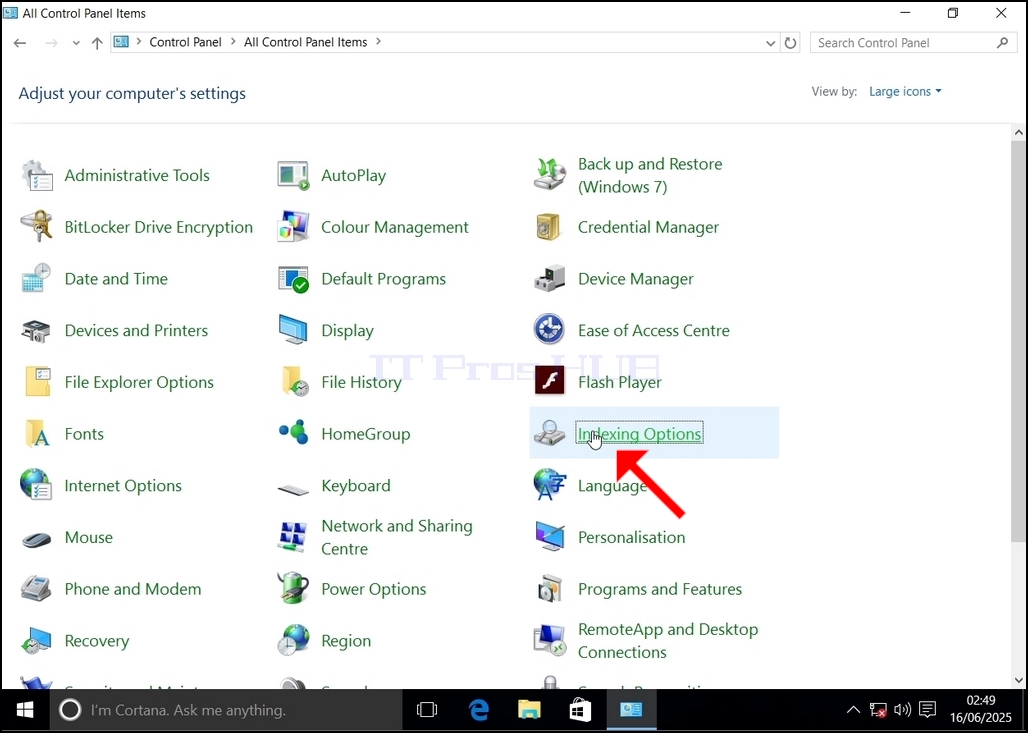Click the Flash Player icon
This screenshot has width=1028, height=733.
(549, 380)
